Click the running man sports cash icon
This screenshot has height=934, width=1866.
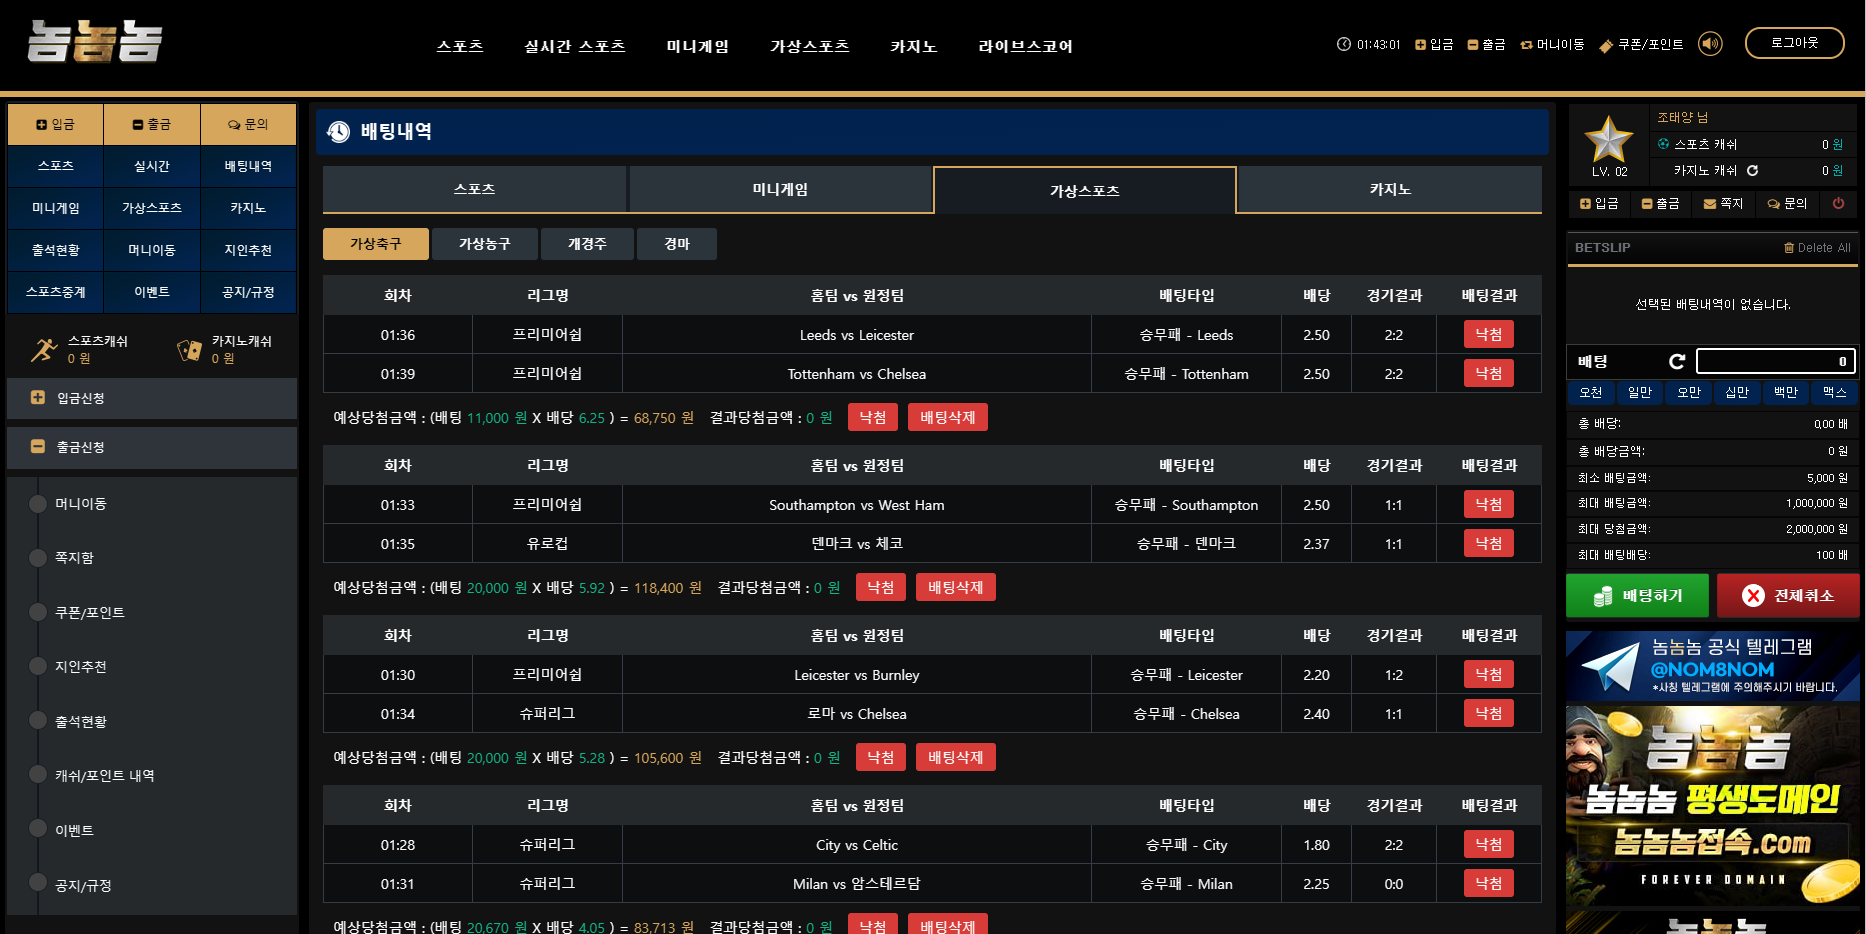click(x=43, y=350)
